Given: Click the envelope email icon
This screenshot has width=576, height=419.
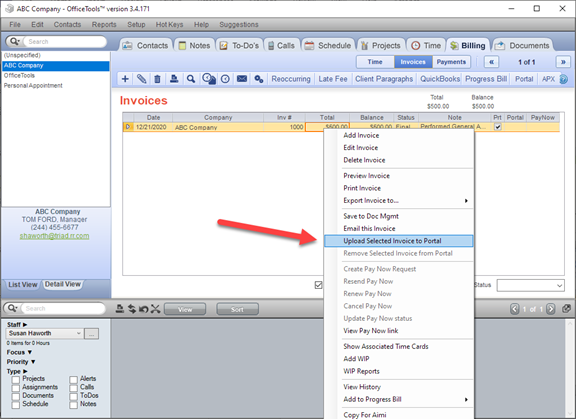Looking at the screenshot, I should coord(242,79).
